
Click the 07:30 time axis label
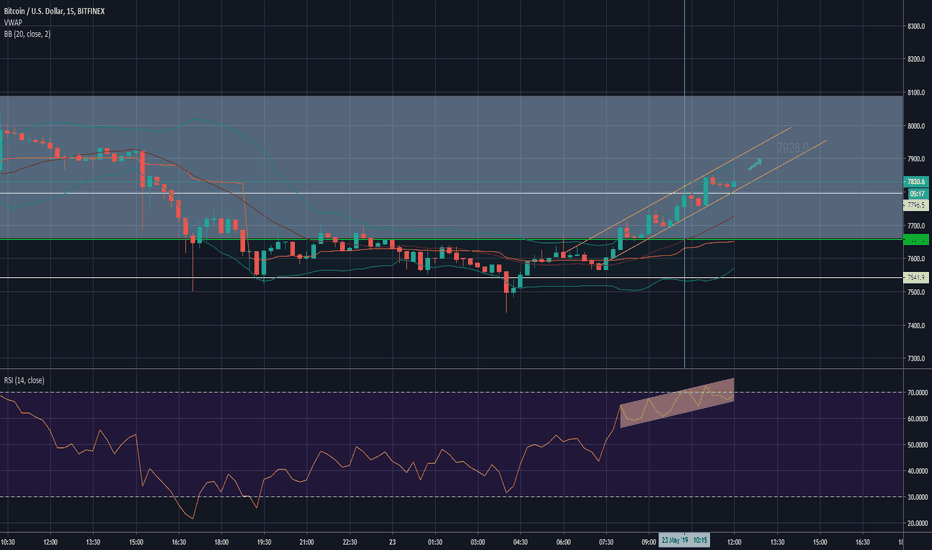click(606, 542)
